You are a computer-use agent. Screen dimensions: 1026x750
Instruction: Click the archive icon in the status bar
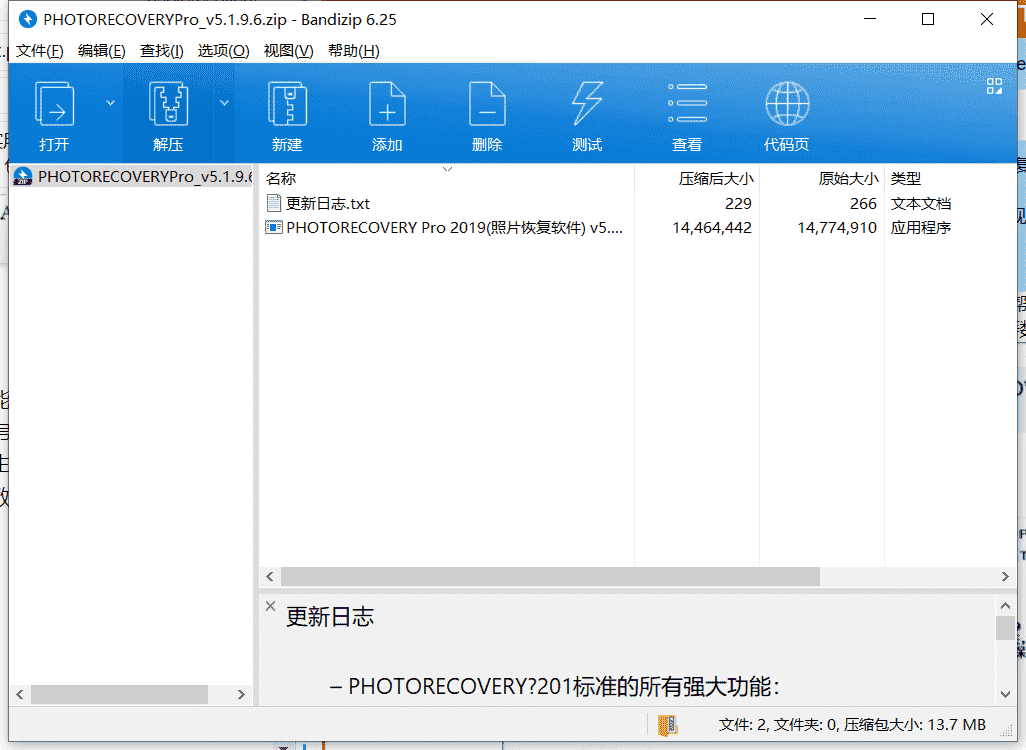click(667, 725)
